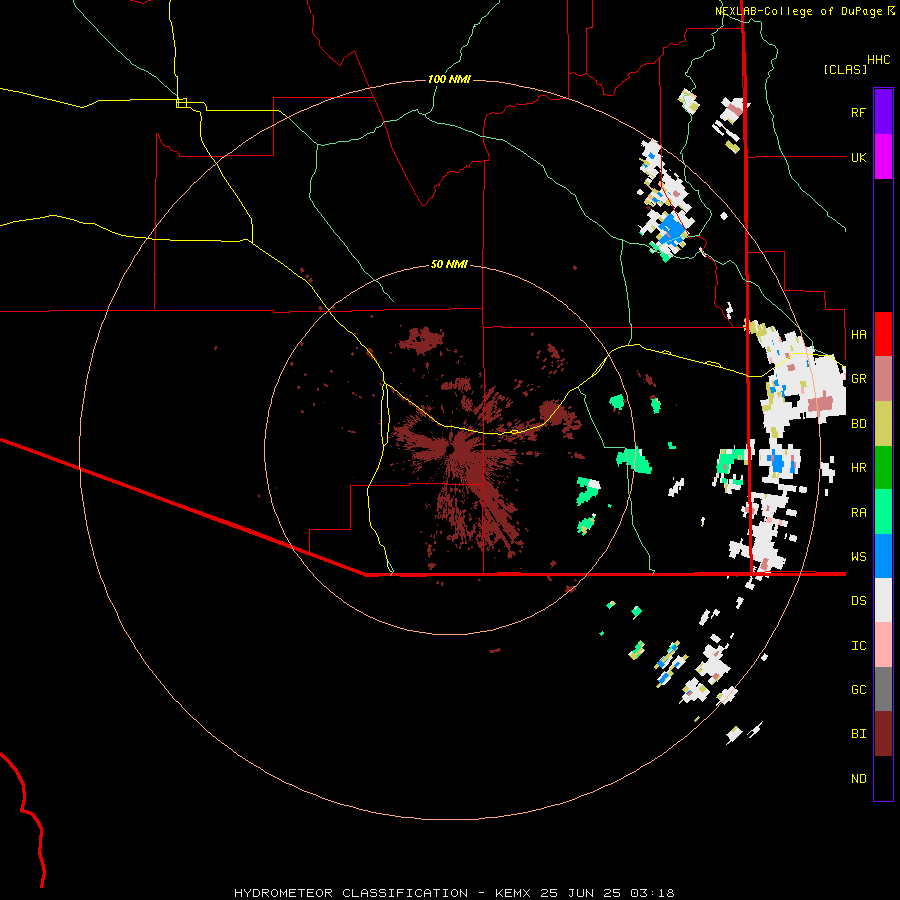Click the UK magenta legend swatch

(x=883, y=157)
